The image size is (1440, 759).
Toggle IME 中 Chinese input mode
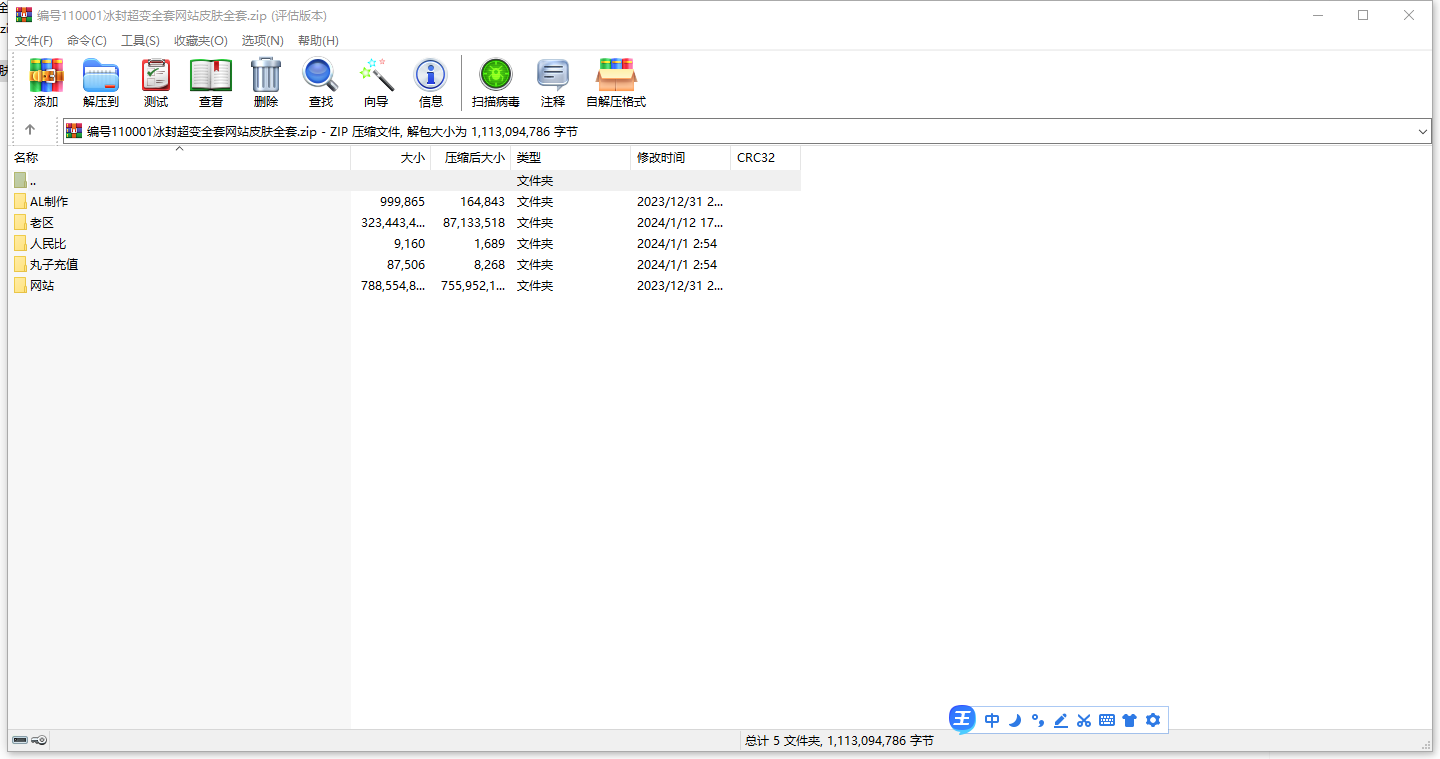[992, 720]
